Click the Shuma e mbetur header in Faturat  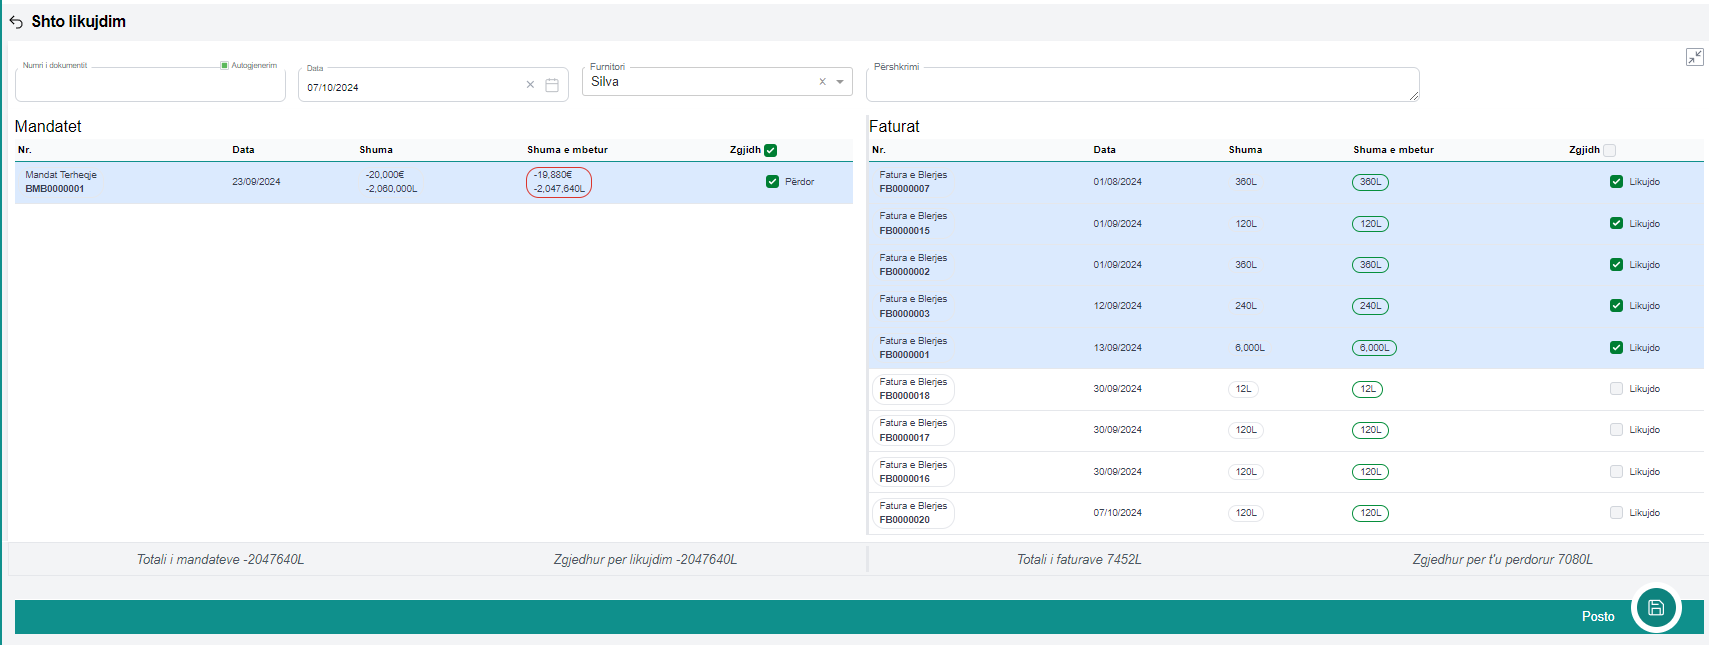[1393, 150]
